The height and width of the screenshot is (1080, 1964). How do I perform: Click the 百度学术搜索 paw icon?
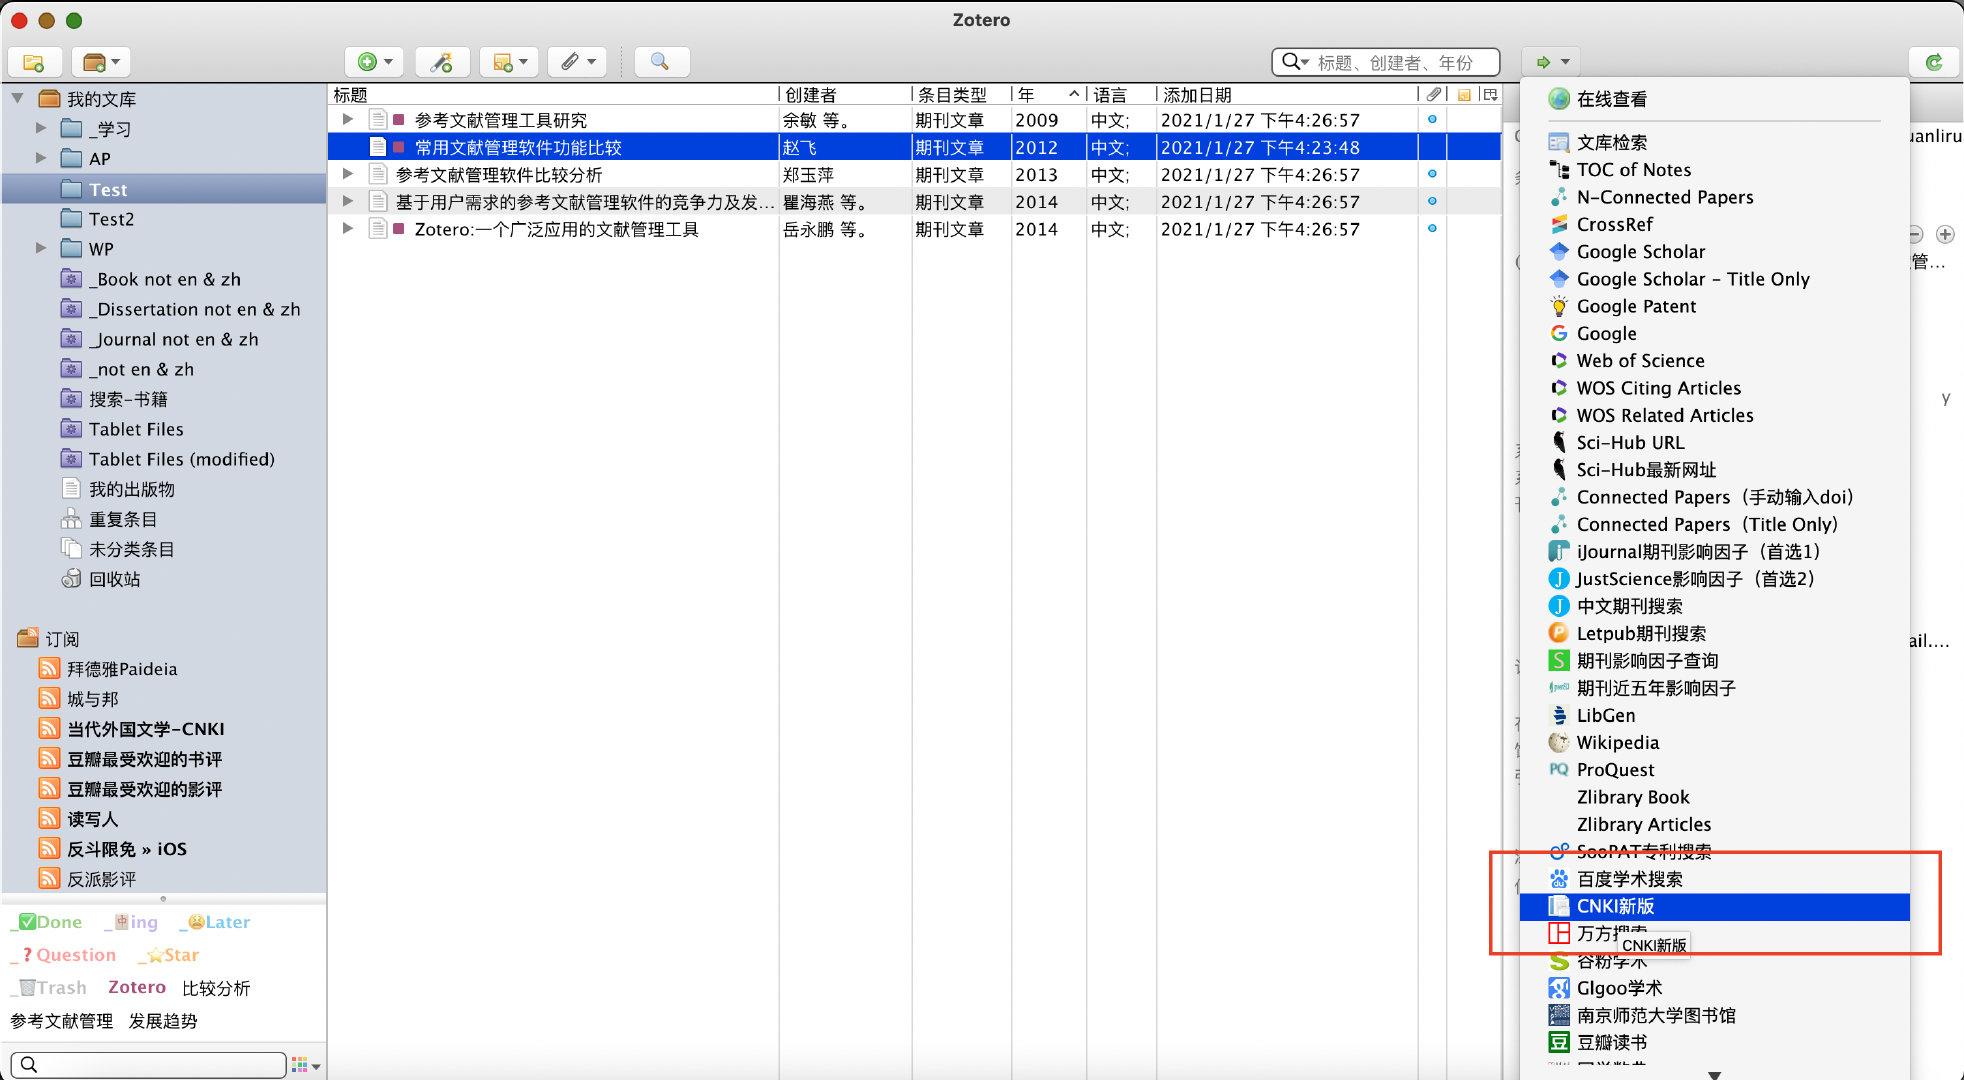point(1558,879)
